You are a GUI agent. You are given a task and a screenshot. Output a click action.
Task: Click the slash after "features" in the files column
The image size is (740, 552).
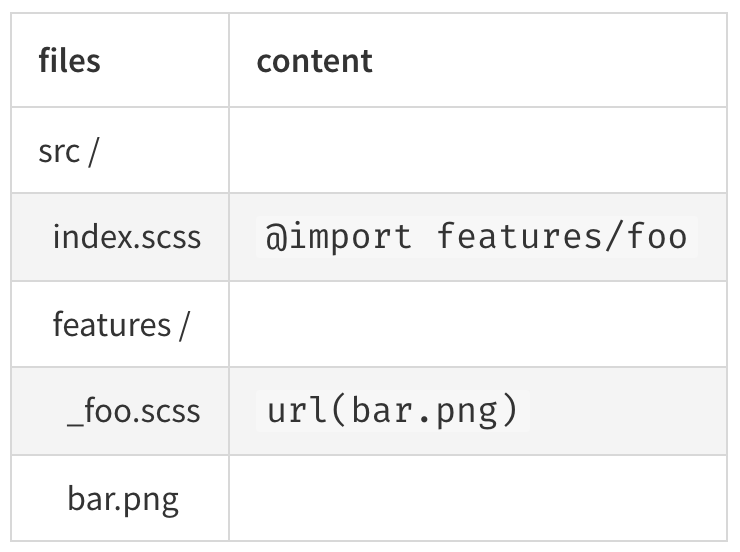[x=183, y=325]
